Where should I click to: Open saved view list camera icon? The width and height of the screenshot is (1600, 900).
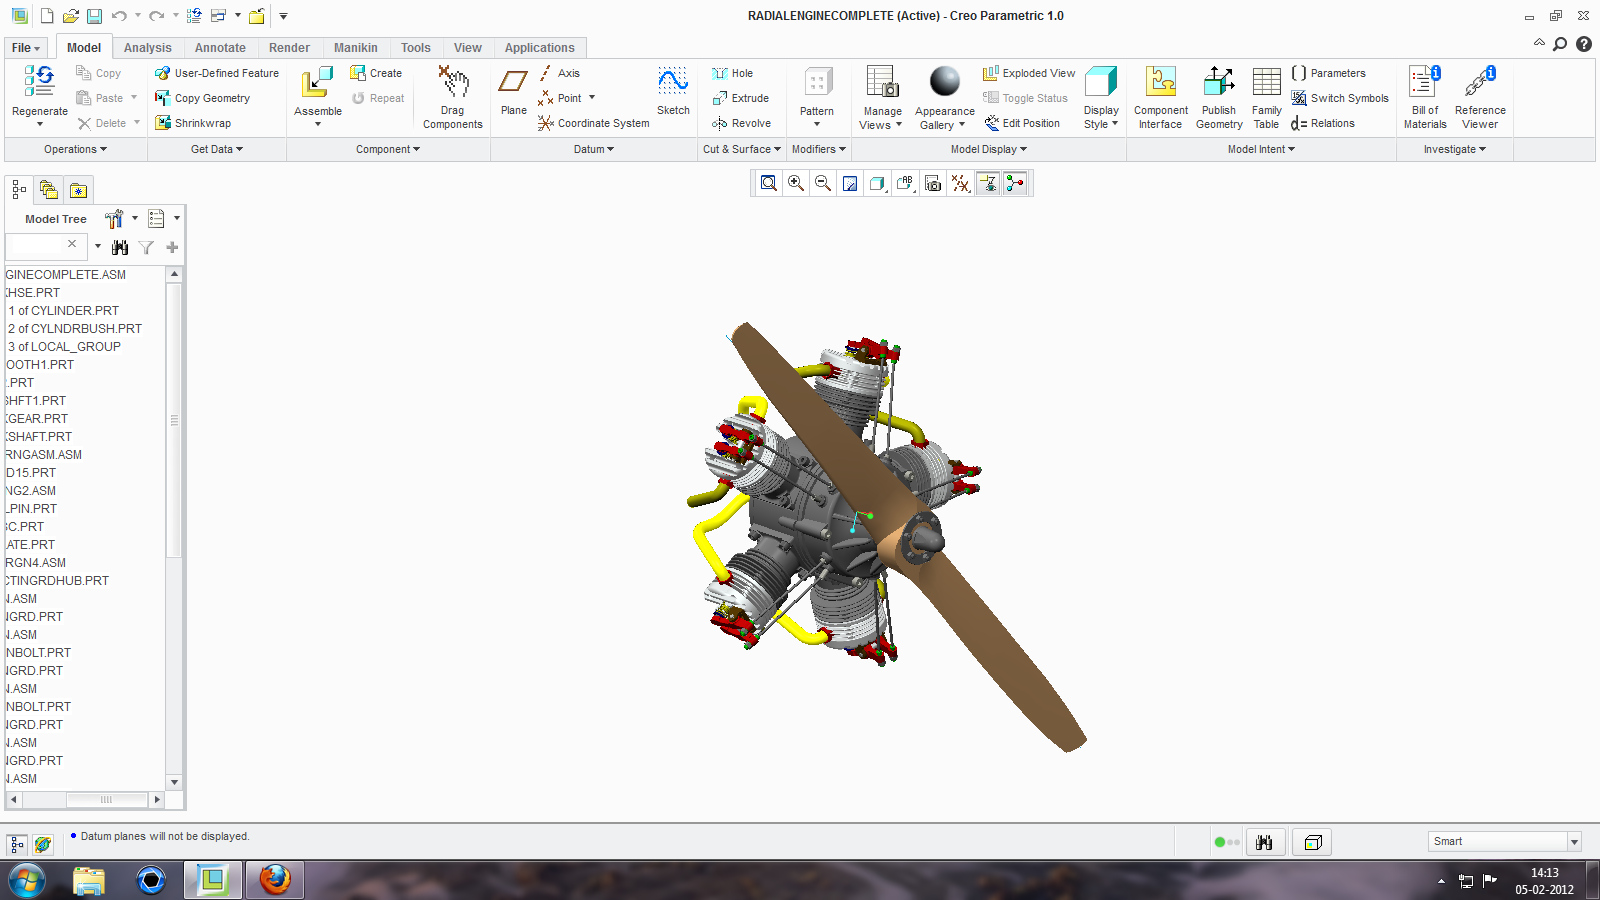click(933, 183)
